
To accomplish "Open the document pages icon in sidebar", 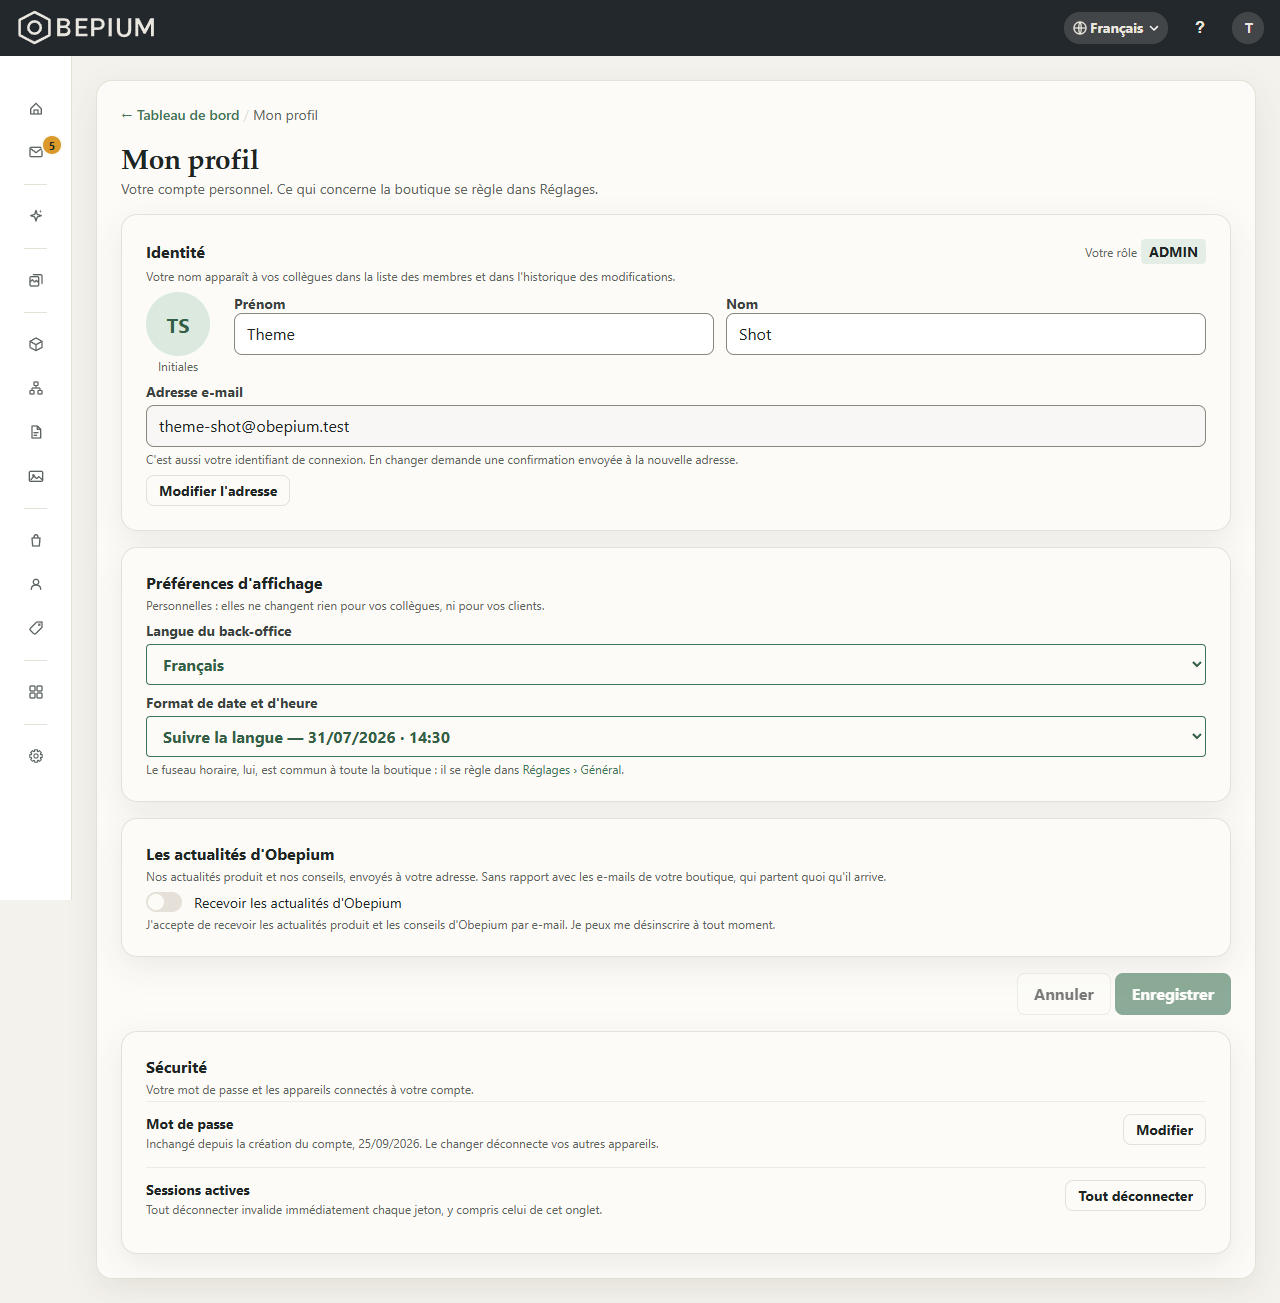I will 36,432.
